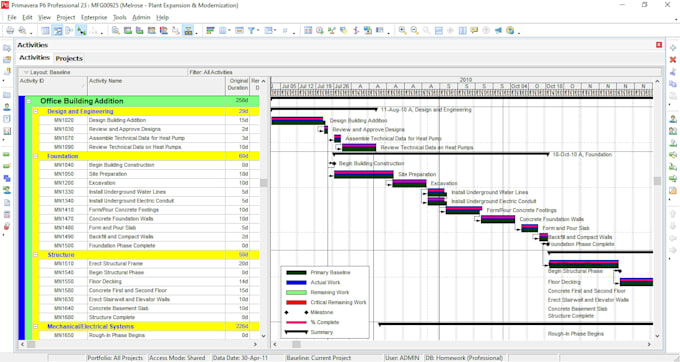
Task: Open the File menu
Action: pos(12,17)
